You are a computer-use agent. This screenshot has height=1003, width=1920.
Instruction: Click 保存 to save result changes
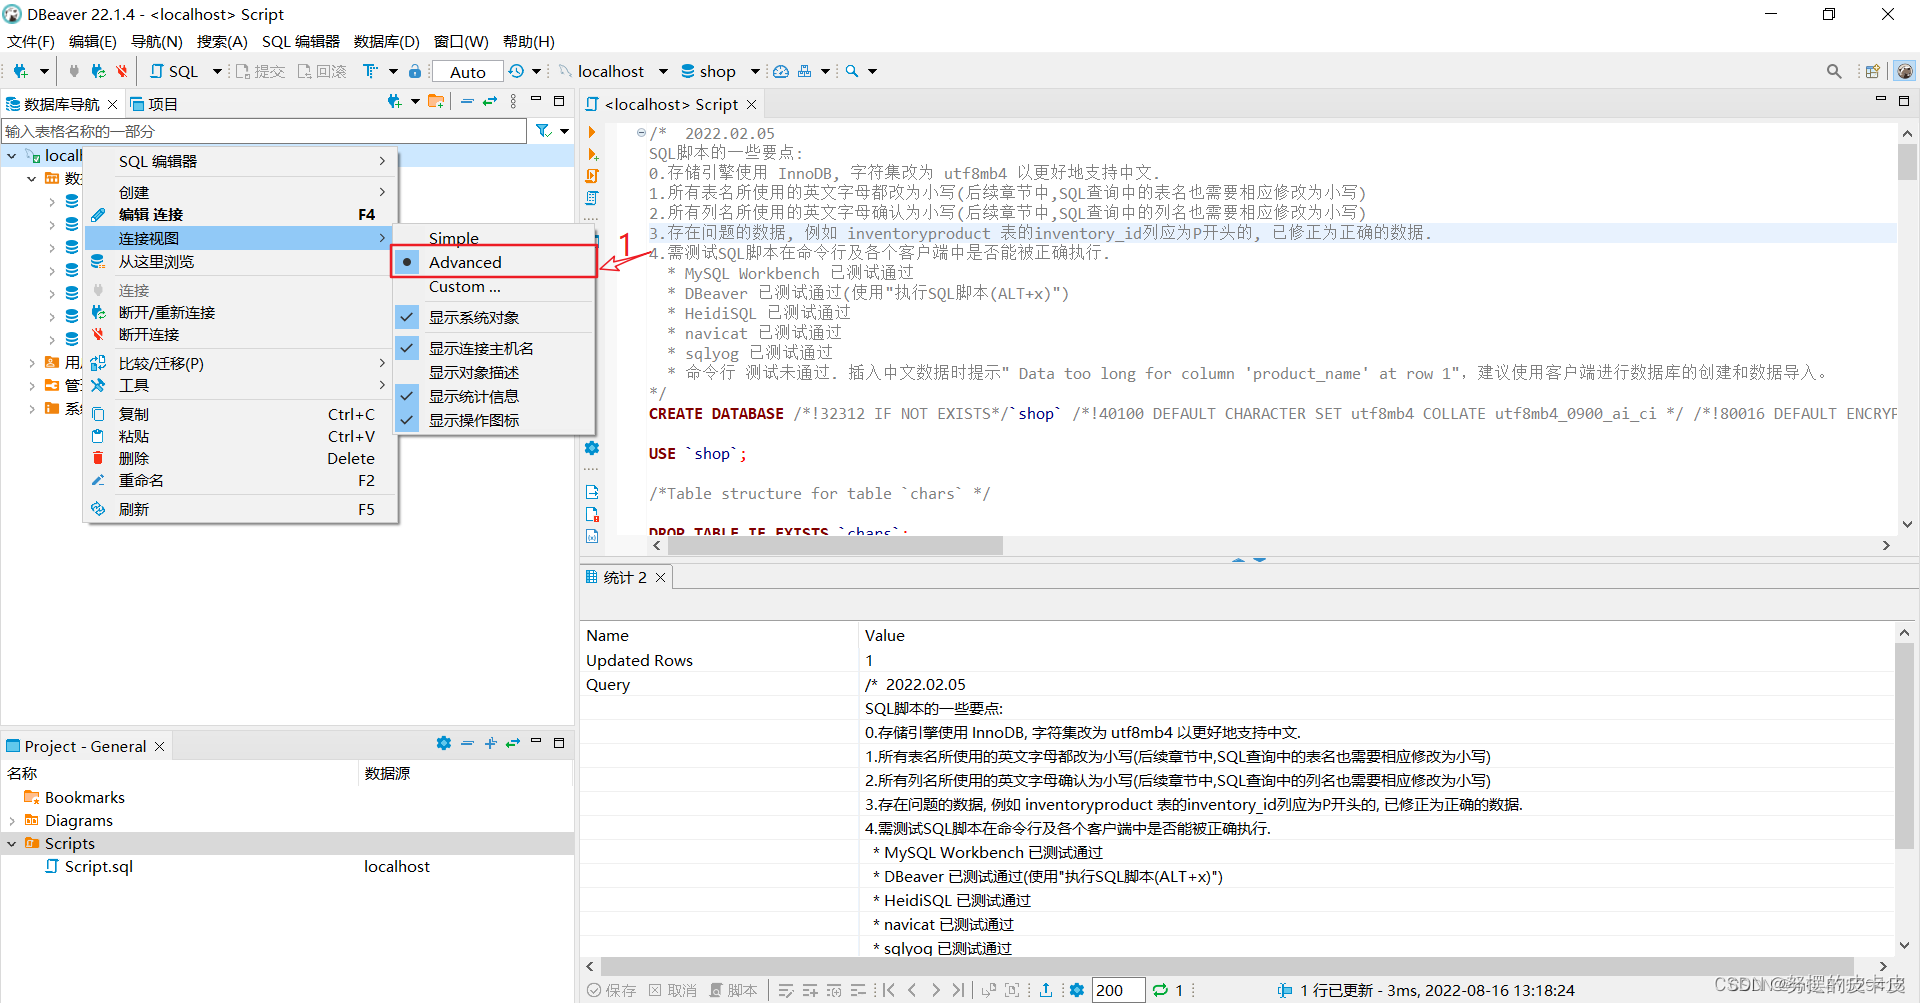(620, 990)
